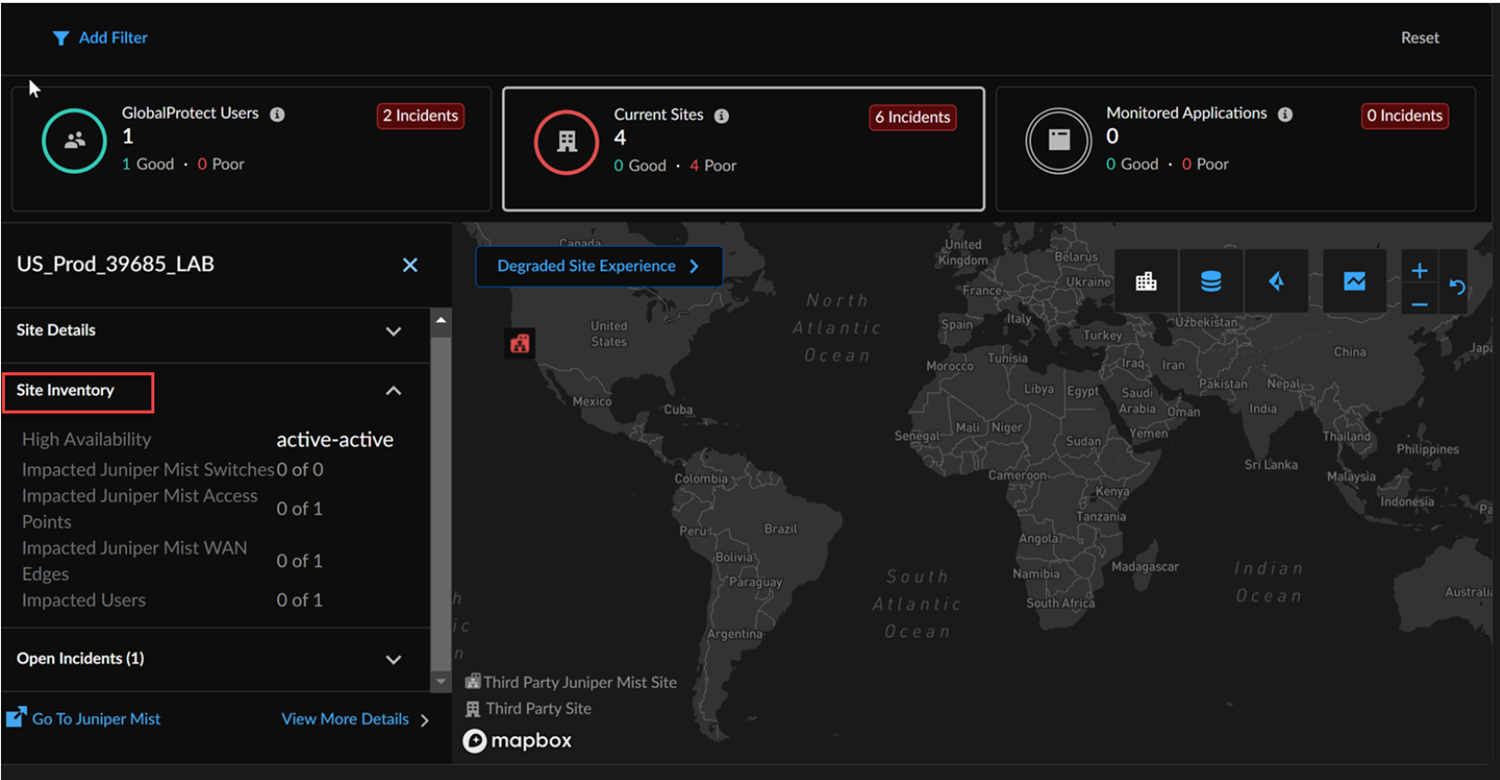Viewport: 1500px width, 780px height.
Task: Select the Monitored Applications card title
Action: coord(1187,114)
